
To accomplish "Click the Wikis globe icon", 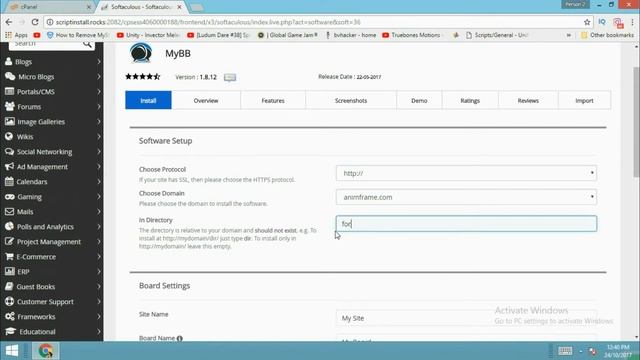I will tap(9, 137).
